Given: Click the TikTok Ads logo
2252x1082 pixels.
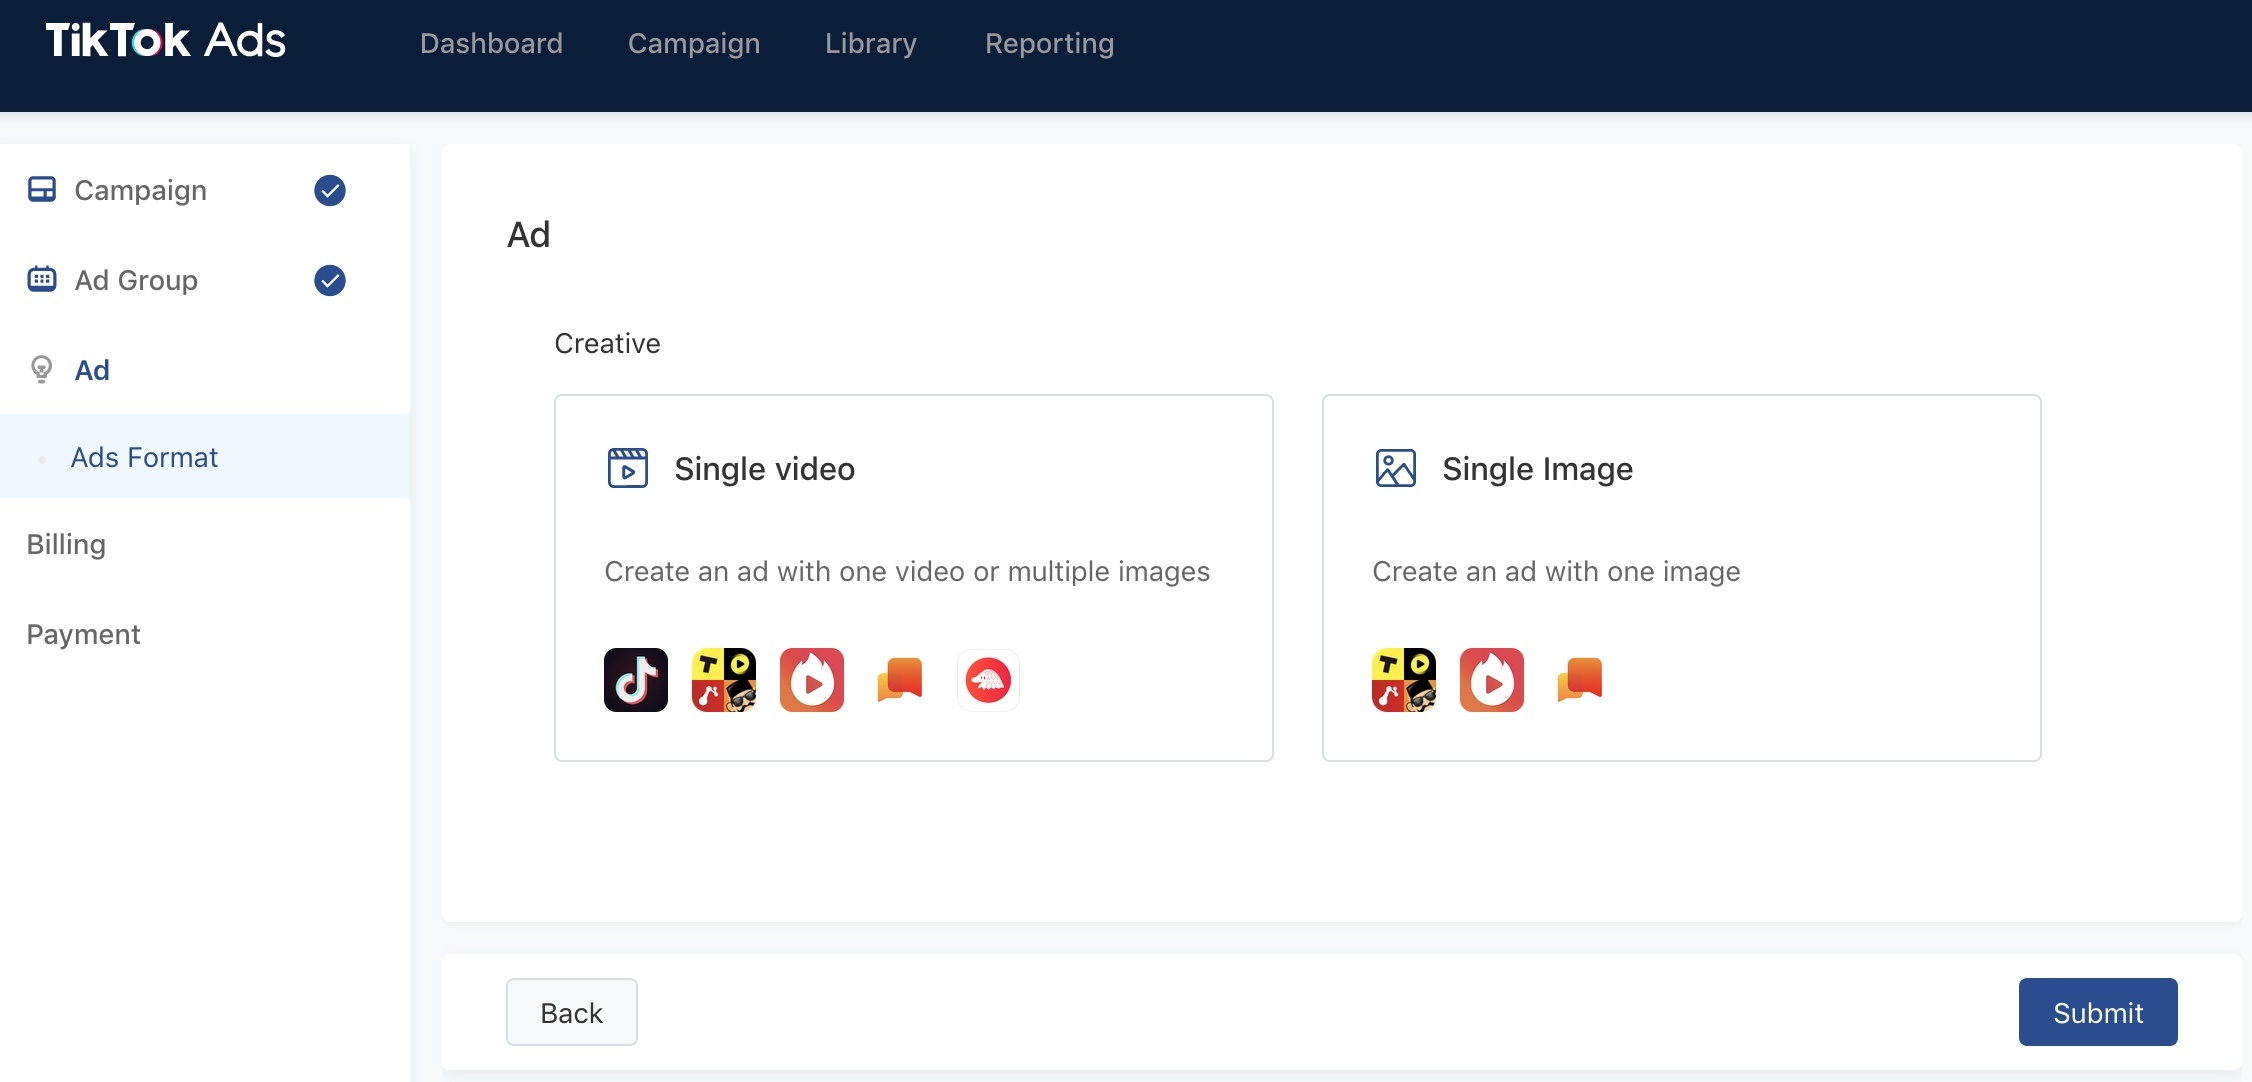Looking at the screenshot, I should (166, 41).
